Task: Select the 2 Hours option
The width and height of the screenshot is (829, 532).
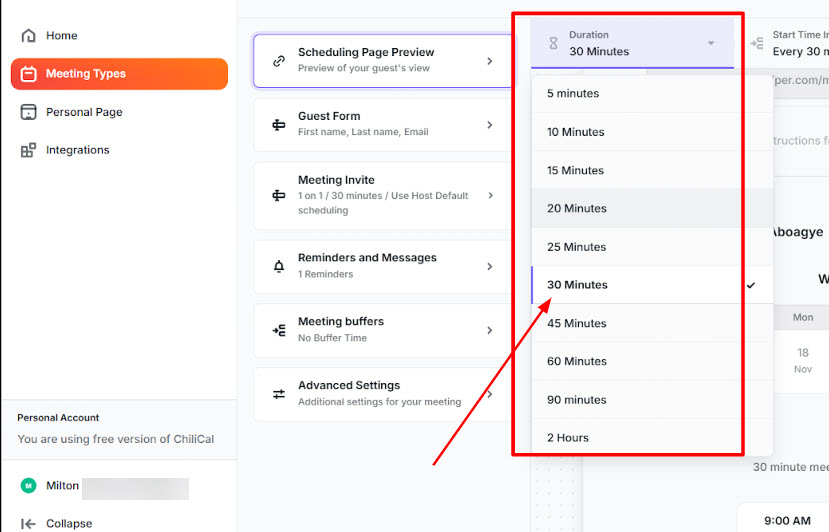Action: pos(567,438)
